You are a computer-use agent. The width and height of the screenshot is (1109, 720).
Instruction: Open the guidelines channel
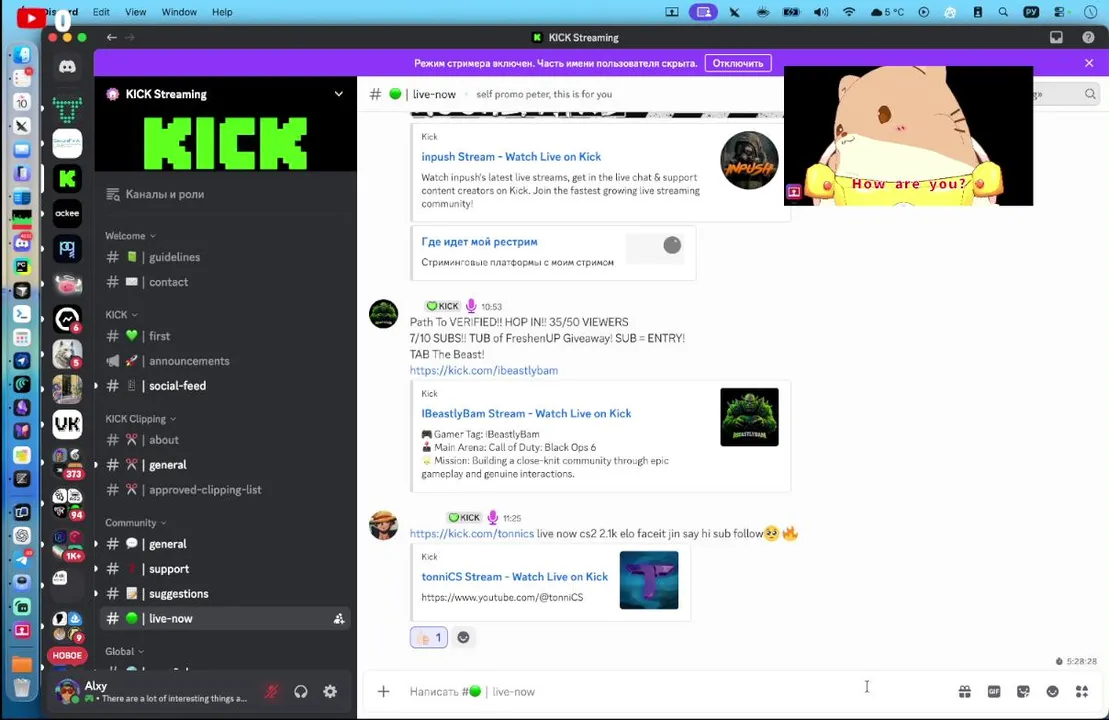tap(226, 257)
